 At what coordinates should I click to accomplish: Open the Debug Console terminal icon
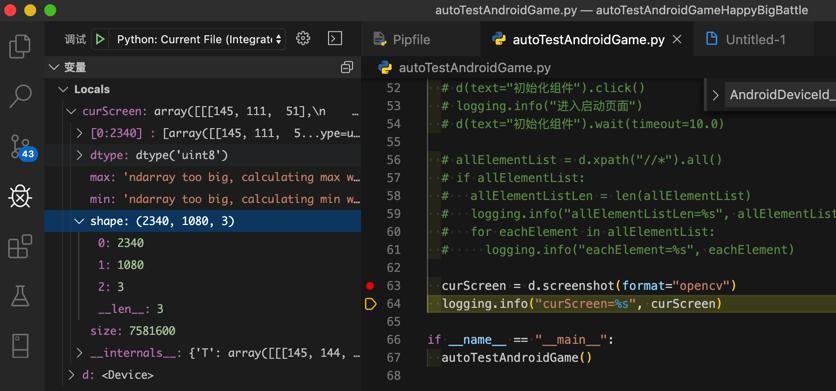[x=335, y=38]
